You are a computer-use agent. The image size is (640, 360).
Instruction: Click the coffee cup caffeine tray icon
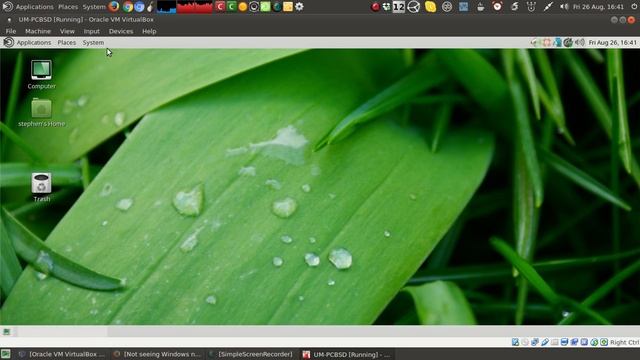click(480, 7)
